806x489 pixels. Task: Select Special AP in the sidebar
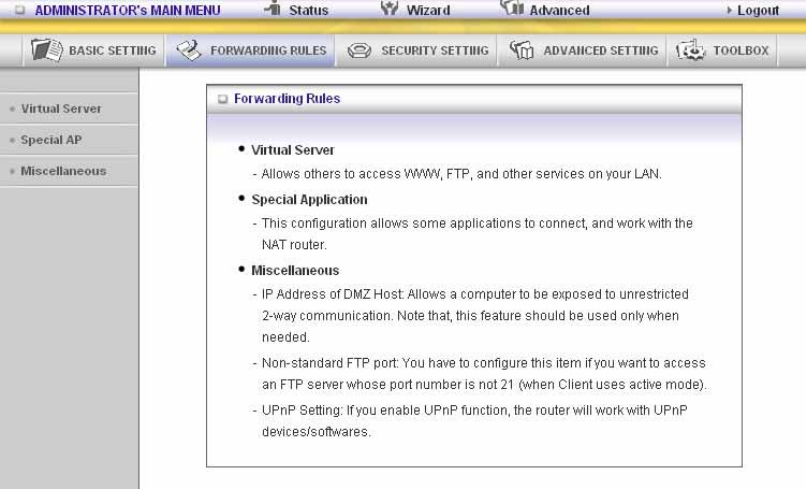coord(51,140)
